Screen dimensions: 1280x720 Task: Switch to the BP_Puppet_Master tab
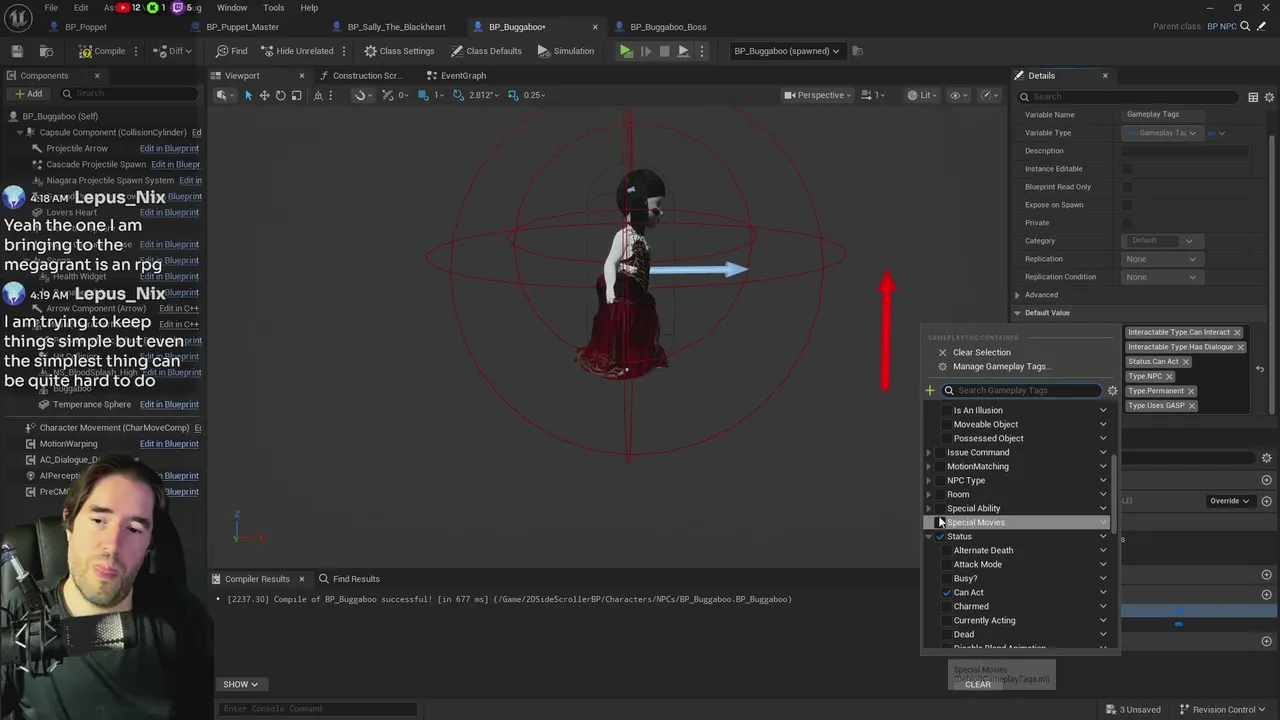(243, 27)
